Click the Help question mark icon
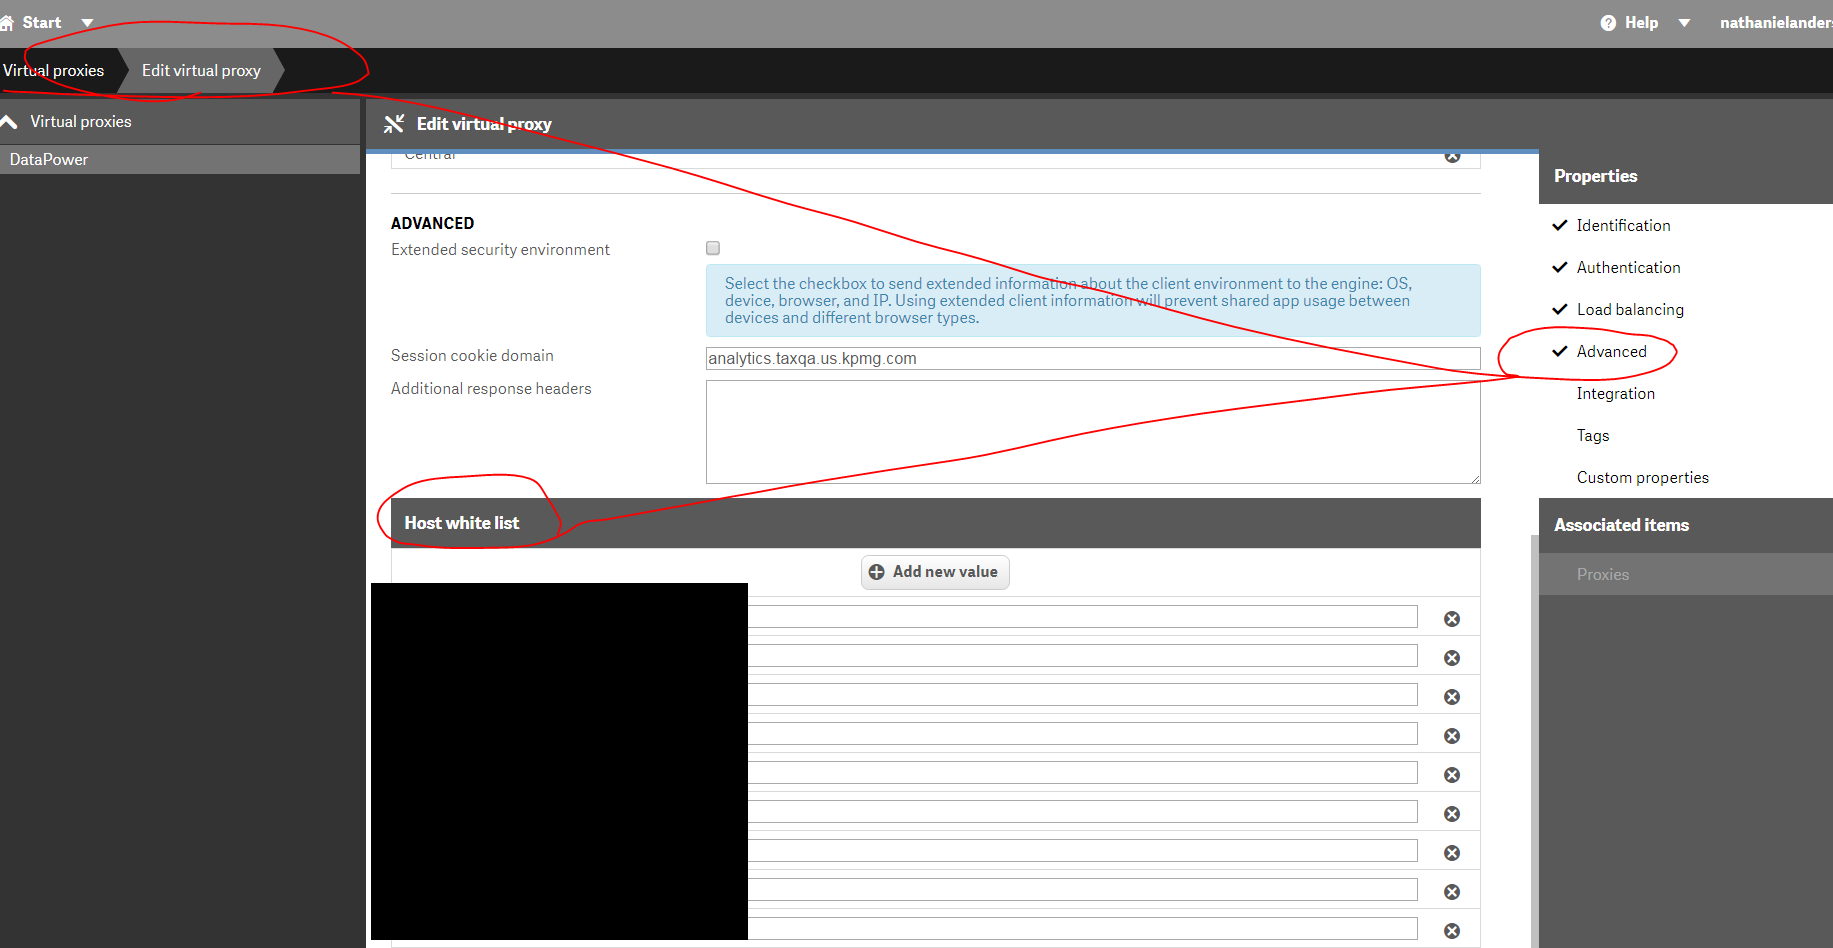1833x948 pixels. 1608,23
